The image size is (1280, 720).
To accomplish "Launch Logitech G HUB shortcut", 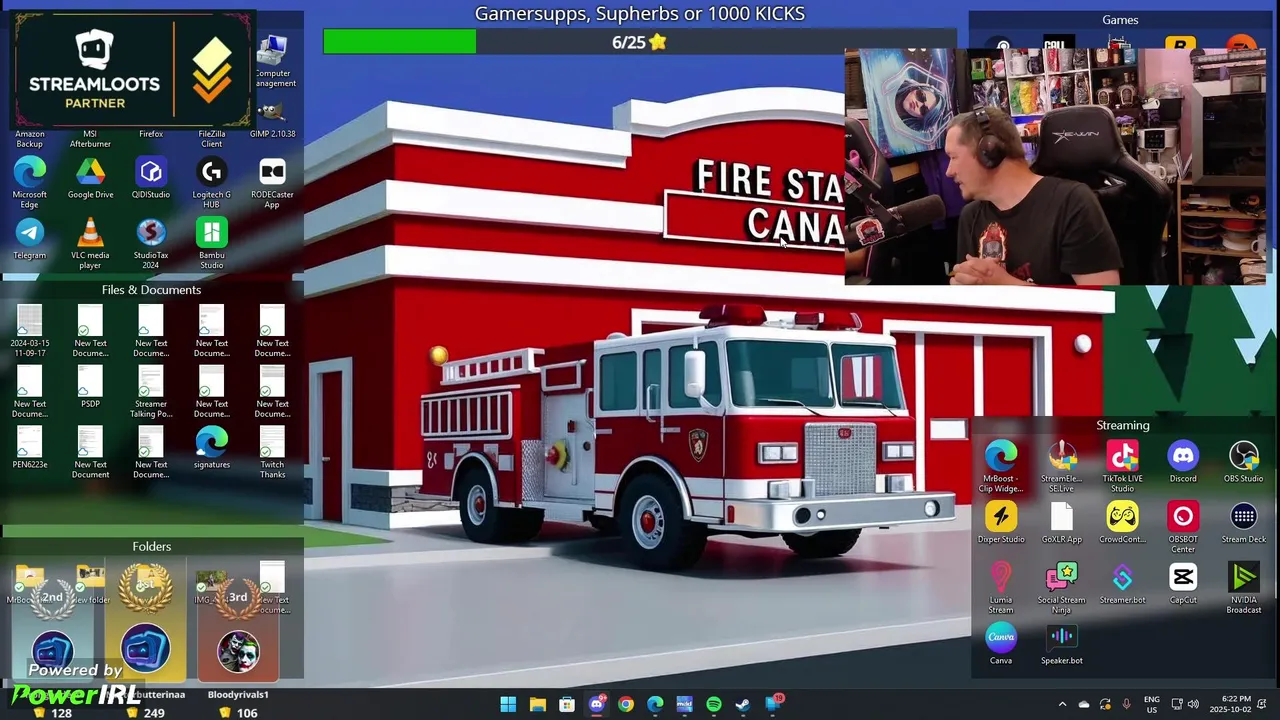I will click(211, 182).
